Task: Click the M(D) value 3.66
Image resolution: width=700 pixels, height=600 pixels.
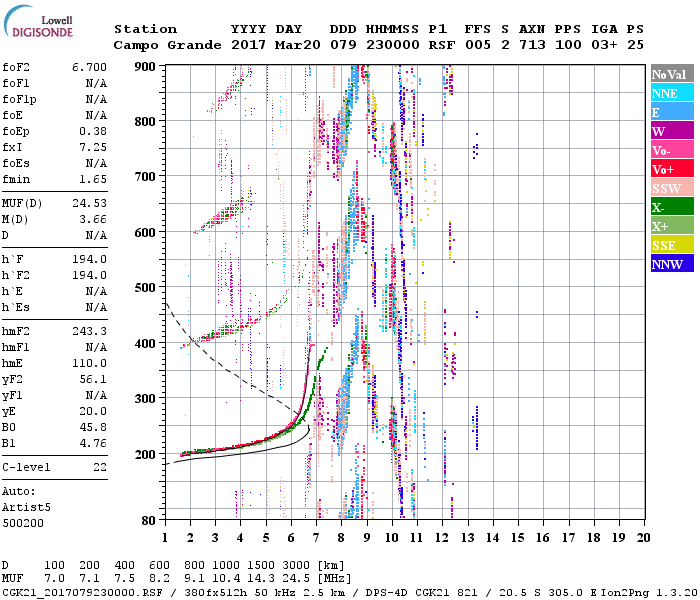Action: [93, 219]
